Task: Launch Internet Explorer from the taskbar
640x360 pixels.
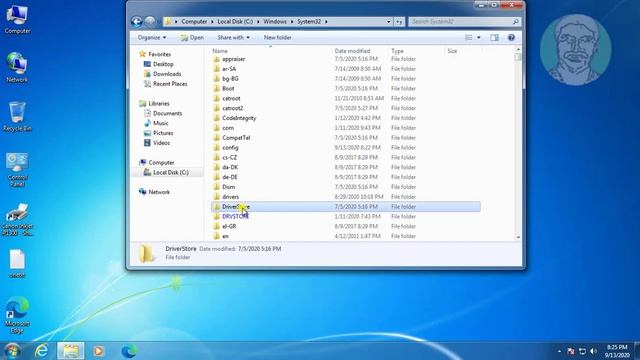Action: (41, 351)
